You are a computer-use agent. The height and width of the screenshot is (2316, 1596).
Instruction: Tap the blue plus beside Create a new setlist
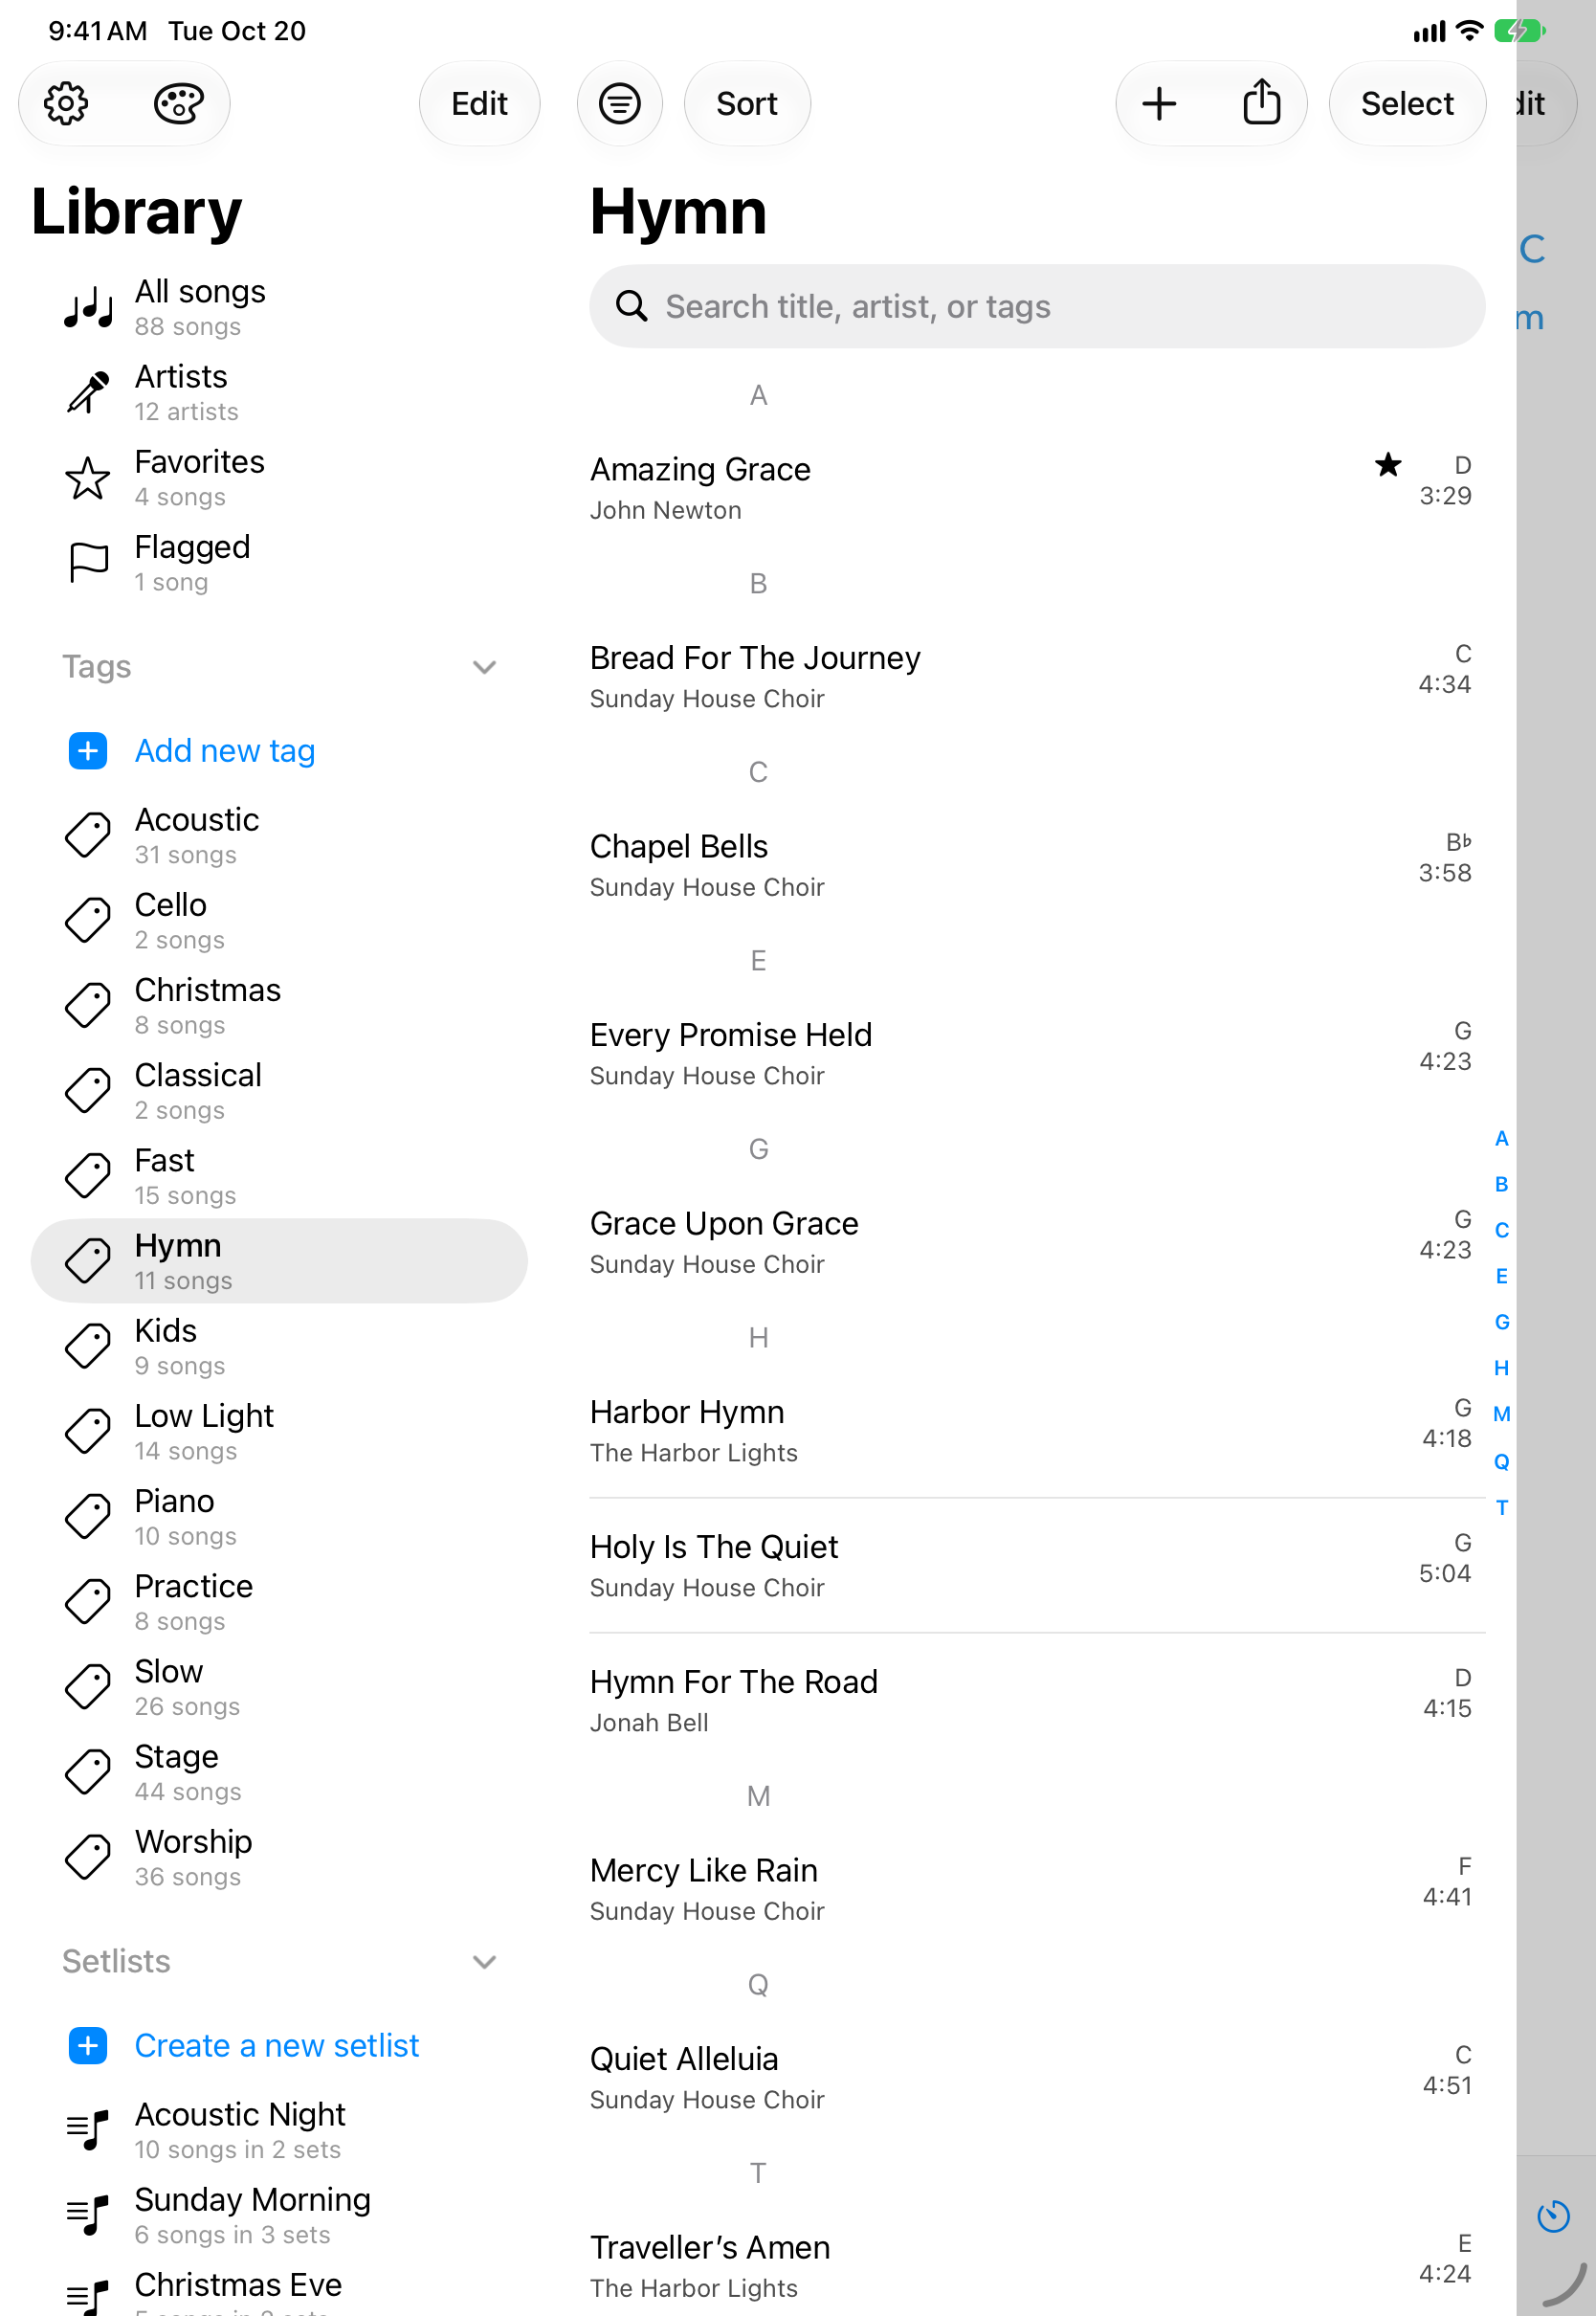pos(88,2045)
